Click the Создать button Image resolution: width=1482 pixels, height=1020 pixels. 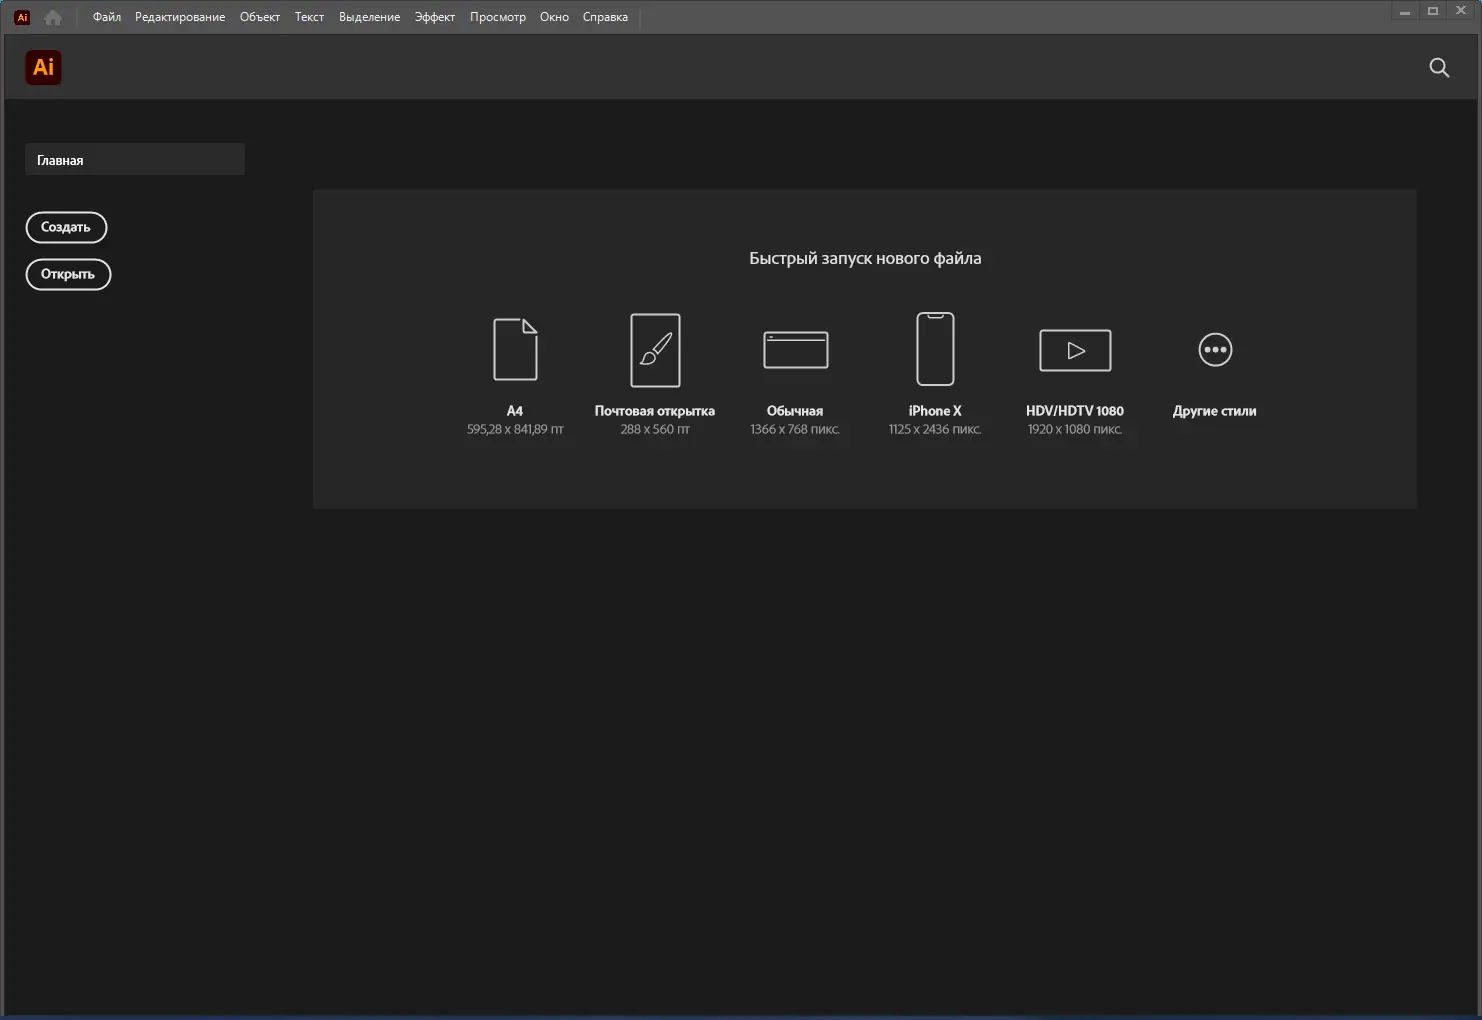[x=66, y=227]
